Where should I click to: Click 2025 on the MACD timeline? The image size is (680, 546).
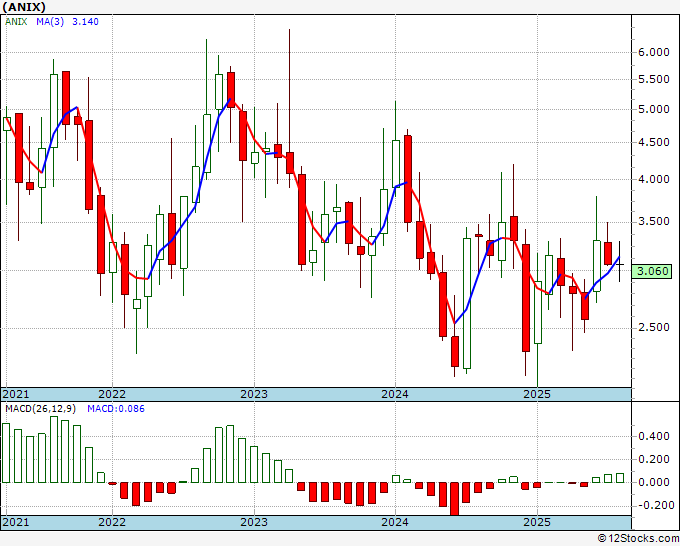click(537, 522)
